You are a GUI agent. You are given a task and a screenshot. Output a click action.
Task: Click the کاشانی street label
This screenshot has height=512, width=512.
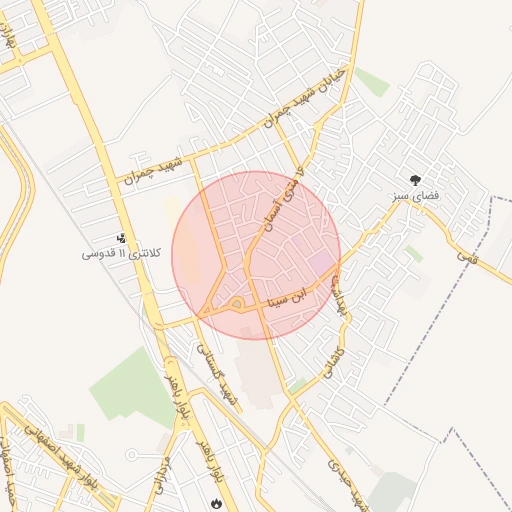334,363
